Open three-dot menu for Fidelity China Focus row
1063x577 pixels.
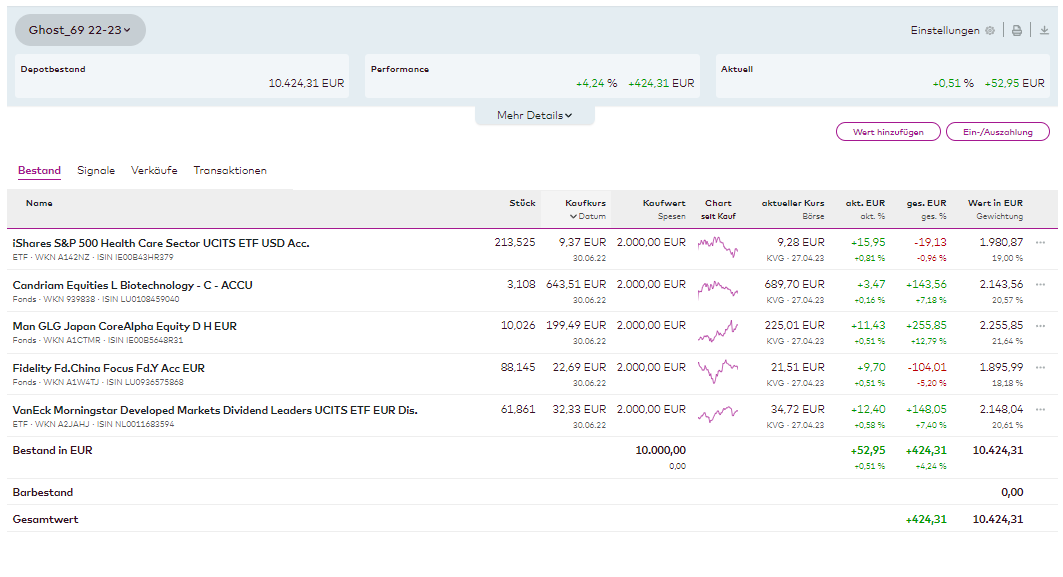point(1041,368)
